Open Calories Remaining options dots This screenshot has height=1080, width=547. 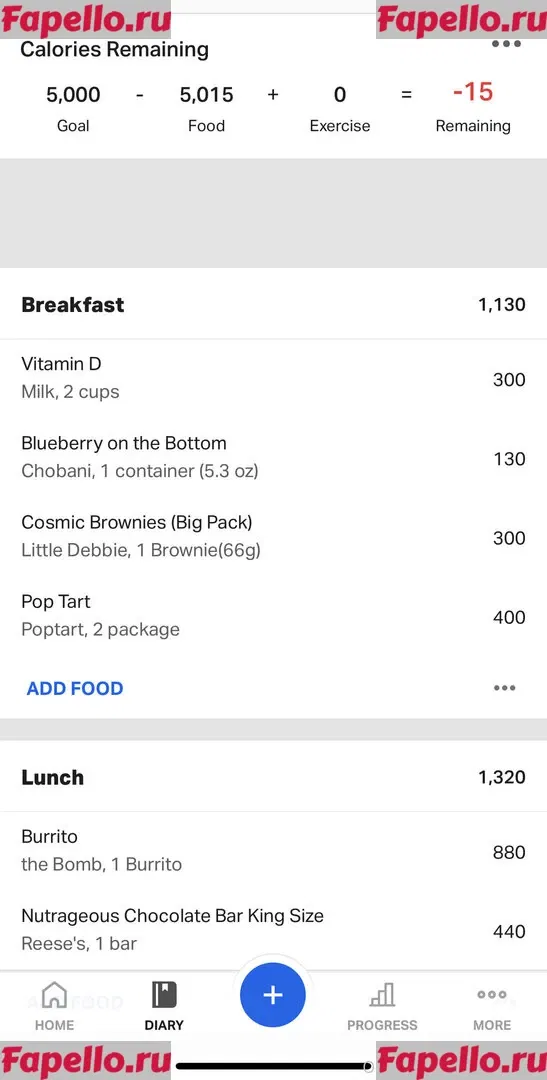tap(506, 43)
